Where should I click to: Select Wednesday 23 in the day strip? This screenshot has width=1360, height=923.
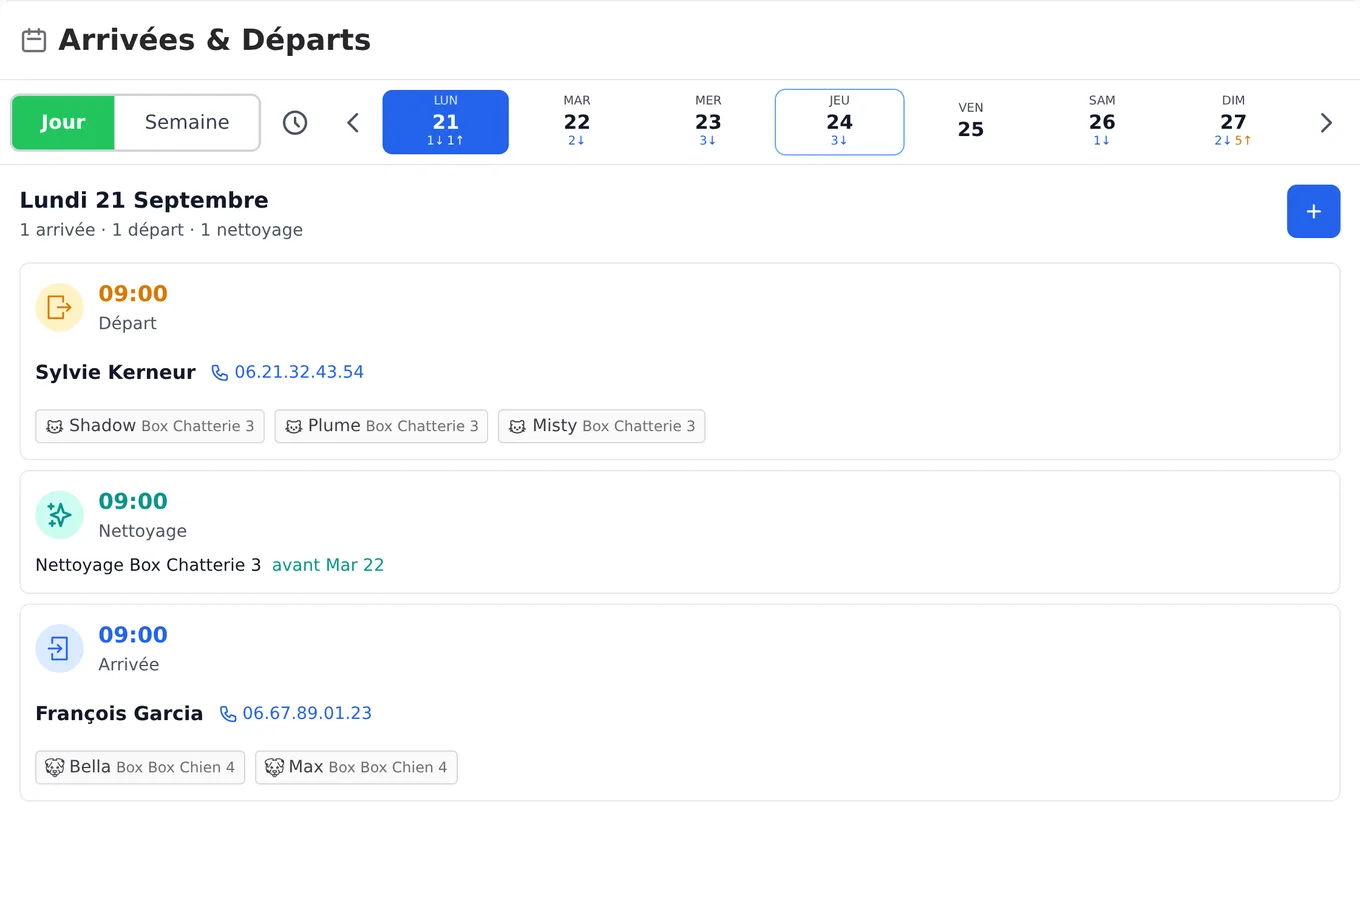click(708, 122)
